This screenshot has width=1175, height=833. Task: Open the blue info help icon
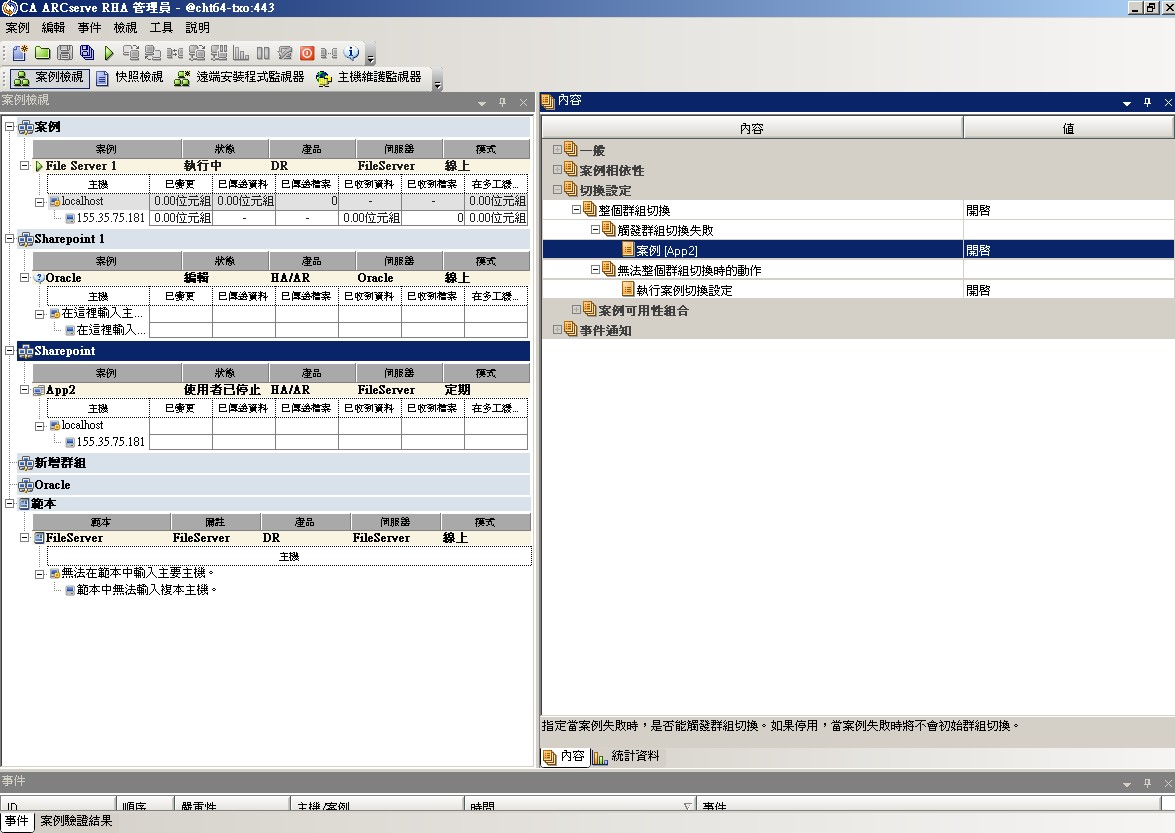click(351, 53)
